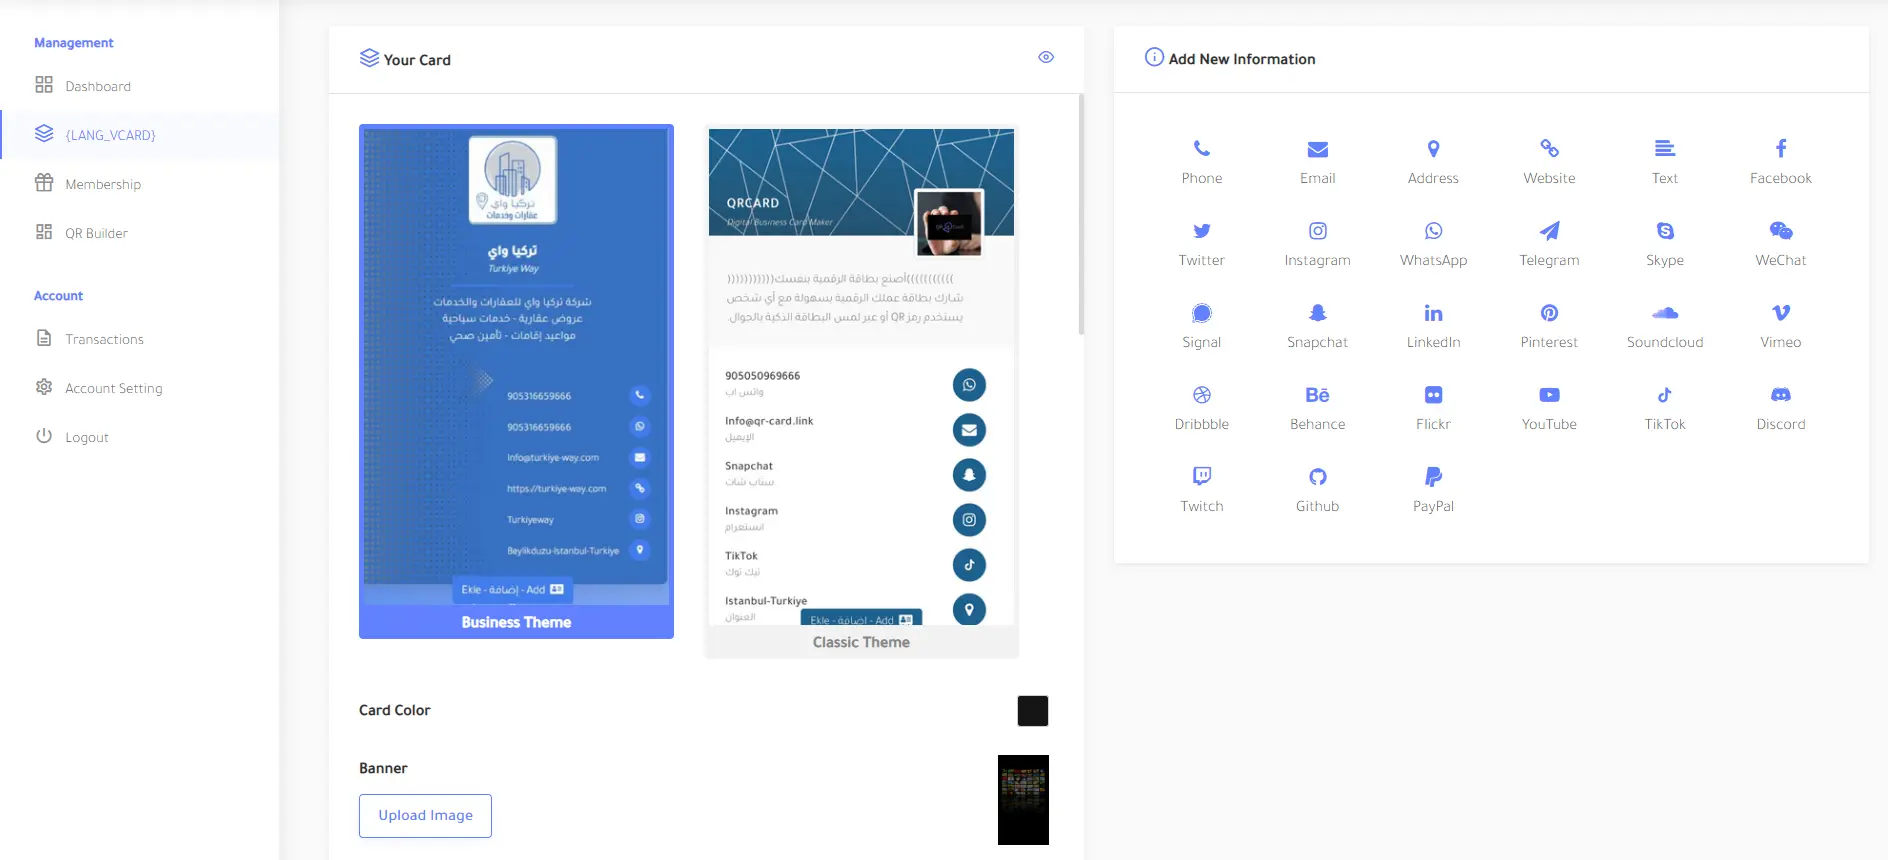Click the Upload Image button
Image resolution: width=1888 pixels, height=860 pixels.
425,816
